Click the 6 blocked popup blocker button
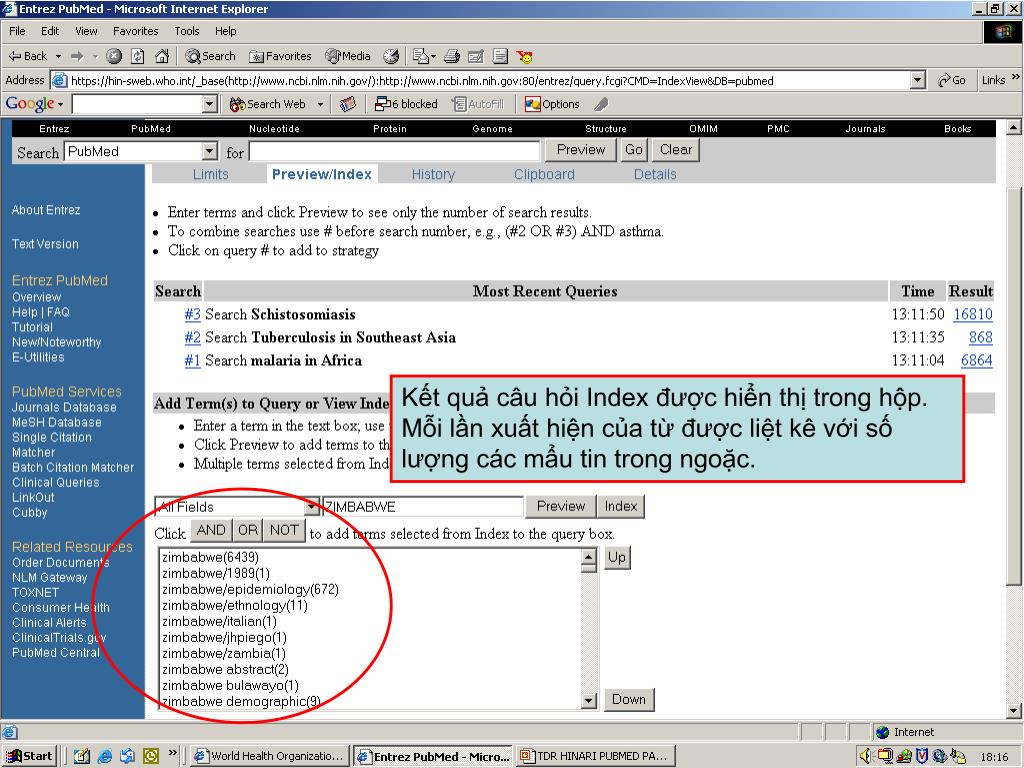This screenshot has height=768, width=1024. tap(406, 104)
